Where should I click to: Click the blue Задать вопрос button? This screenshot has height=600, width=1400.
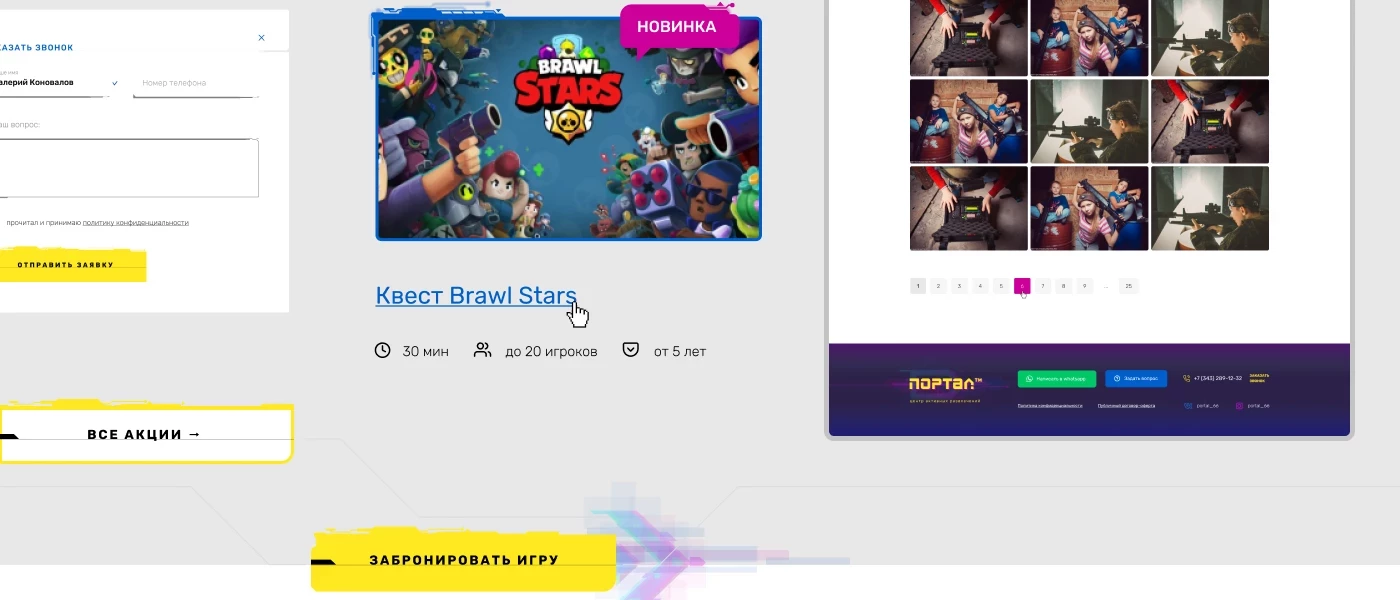coord(1136,379)
